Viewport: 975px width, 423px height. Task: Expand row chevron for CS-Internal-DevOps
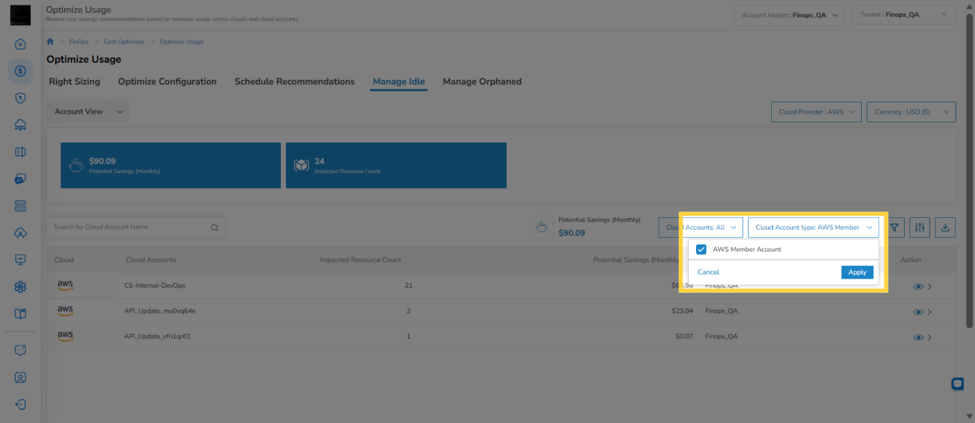930,286
